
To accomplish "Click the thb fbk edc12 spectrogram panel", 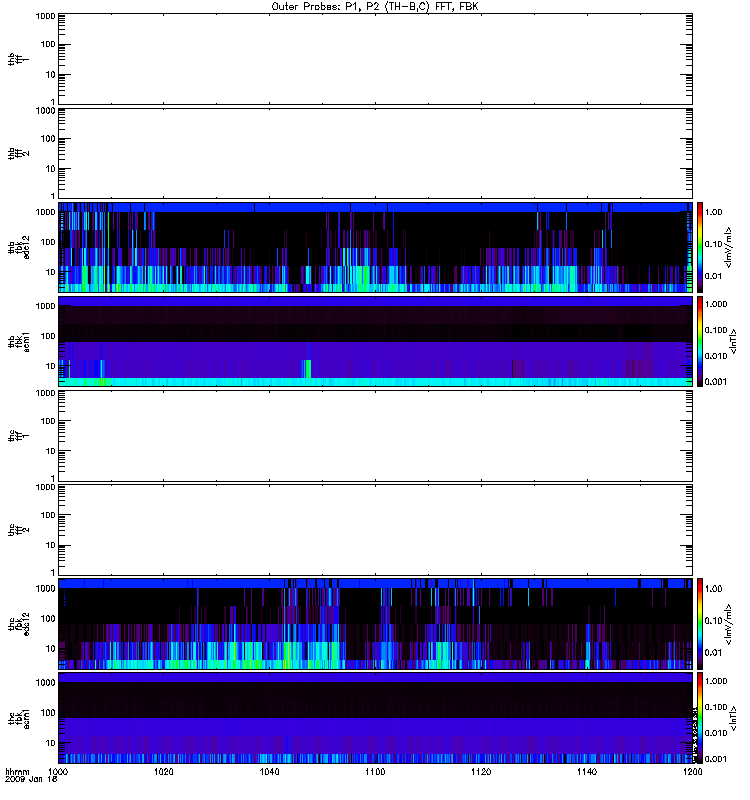I will pyautogui.click(x=376, y=247).
